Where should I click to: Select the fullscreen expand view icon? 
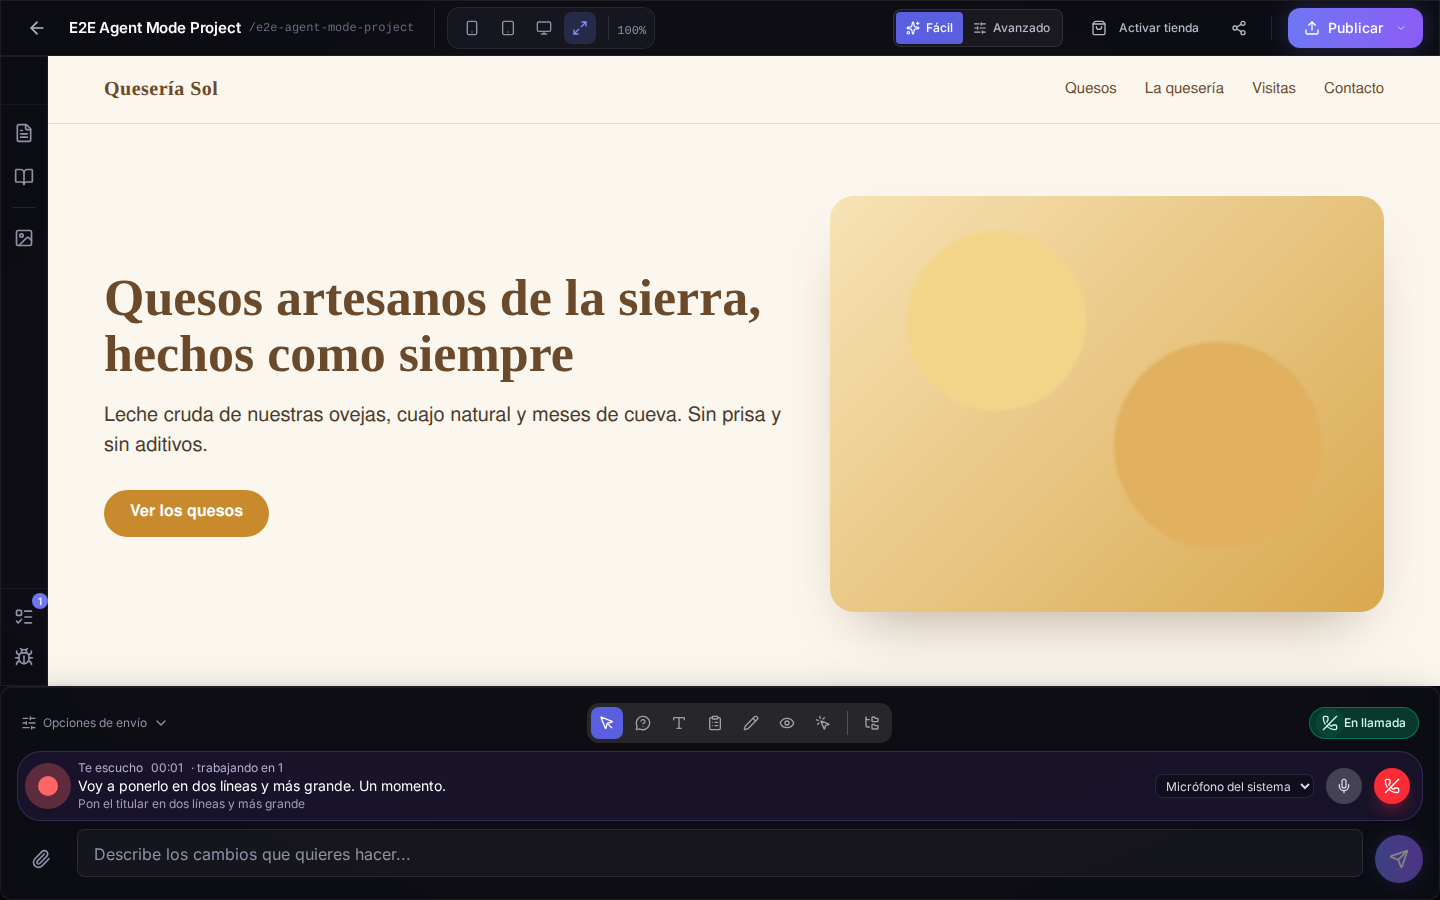pyautogui.click(x=580, y=28)
